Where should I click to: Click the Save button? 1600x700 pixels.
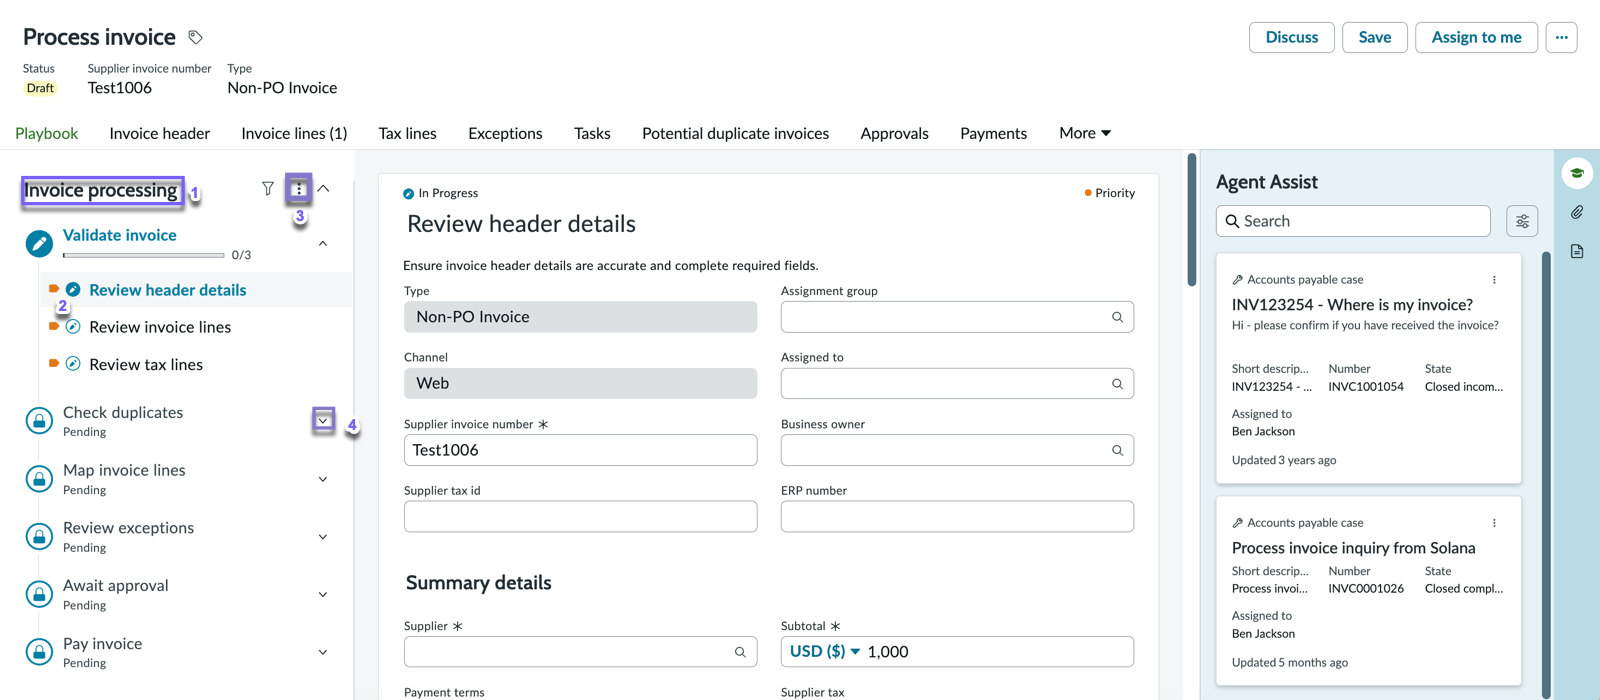pos(1375,37)
